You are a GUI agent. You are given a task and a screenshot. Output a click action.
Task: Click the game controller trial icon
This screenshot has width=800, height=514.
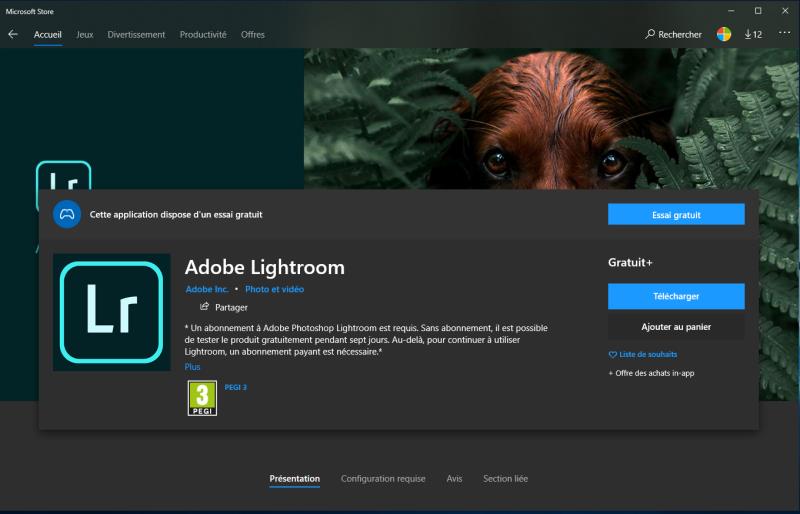(67, 214)
